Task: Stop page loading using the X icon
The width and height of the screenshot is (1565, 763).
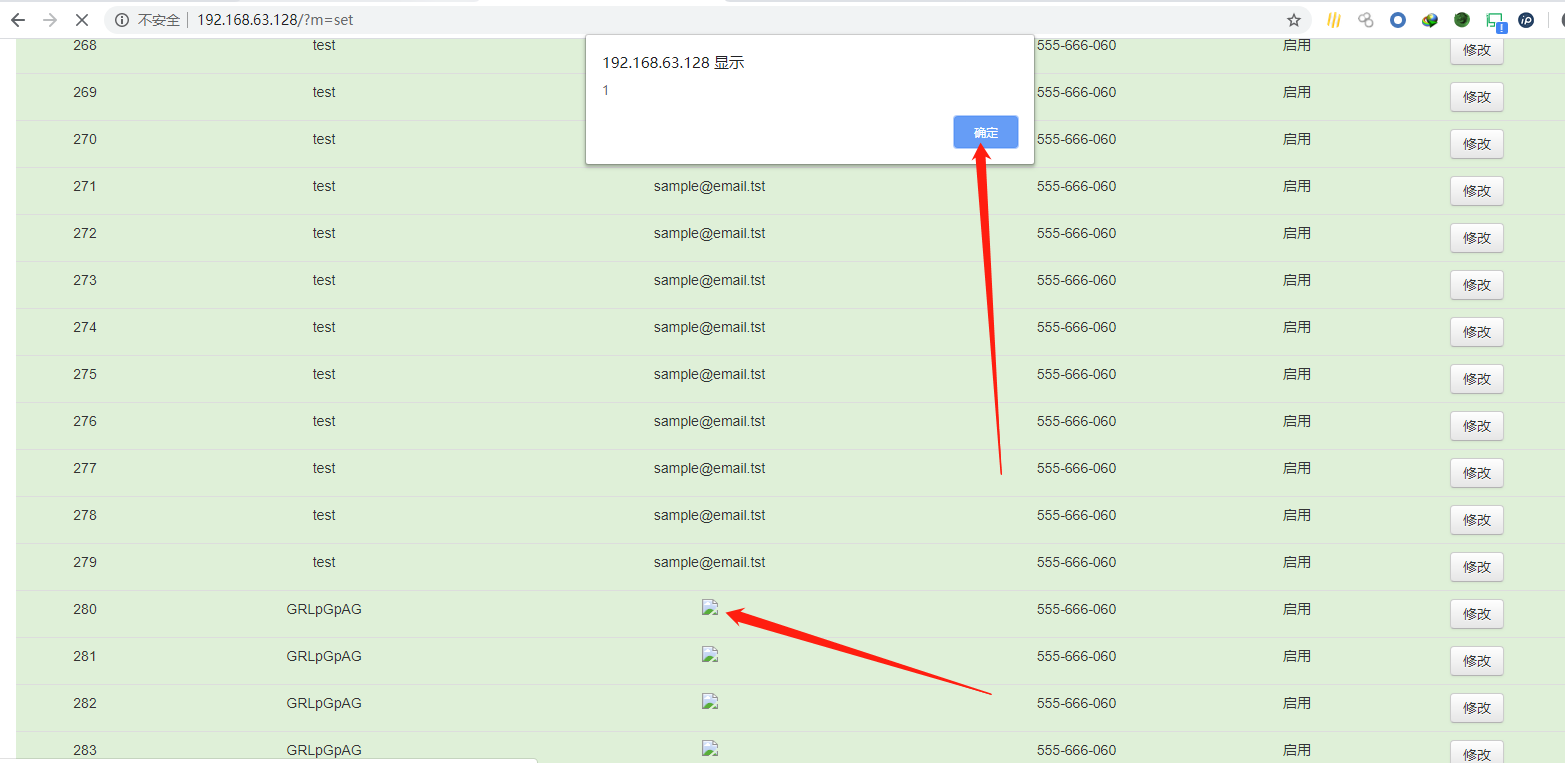Action: coord(82,19)
